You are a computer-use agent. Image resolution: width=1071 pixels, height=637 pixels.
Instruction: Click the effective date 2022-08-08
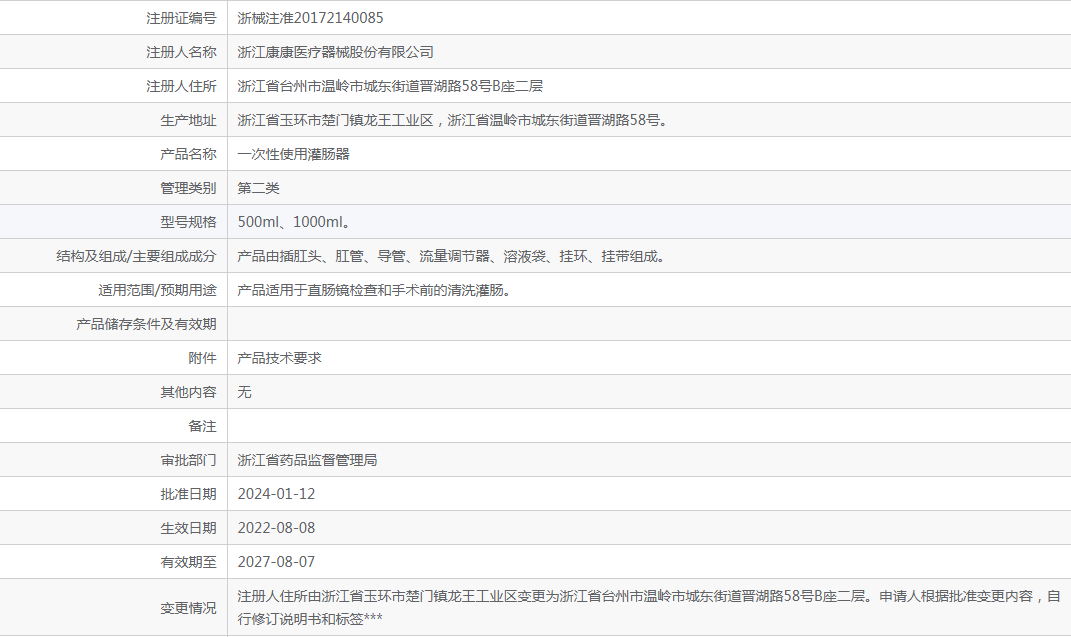[x=276, y=528]
